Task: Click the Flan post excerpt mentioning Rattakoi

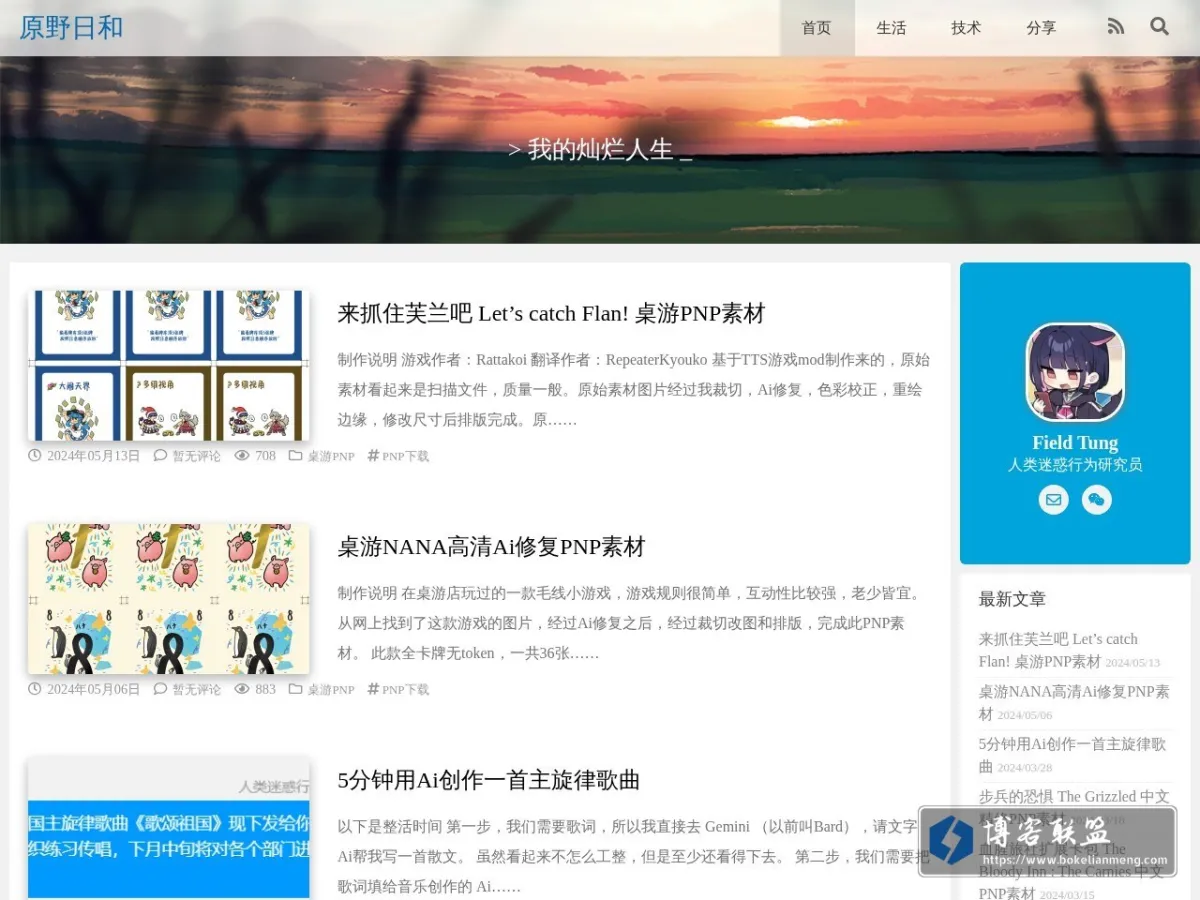Action: tap(634, 390)
